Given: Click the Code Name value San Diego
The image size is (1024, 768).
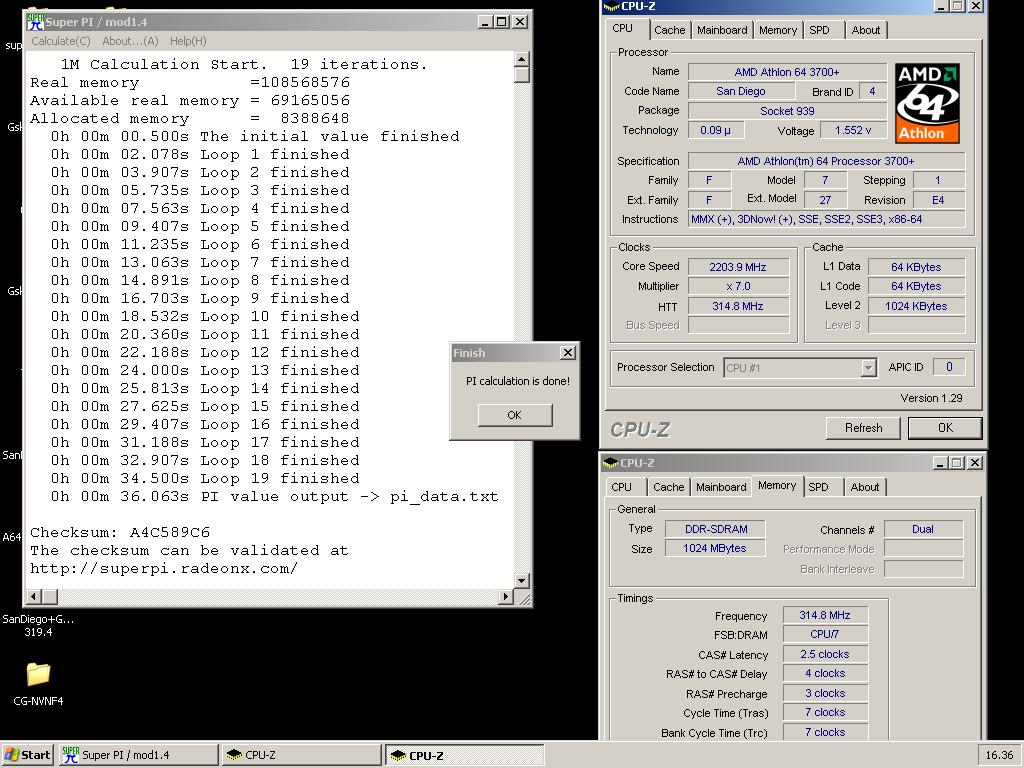Looking at the screenshot, I should (x=741, y=91).
